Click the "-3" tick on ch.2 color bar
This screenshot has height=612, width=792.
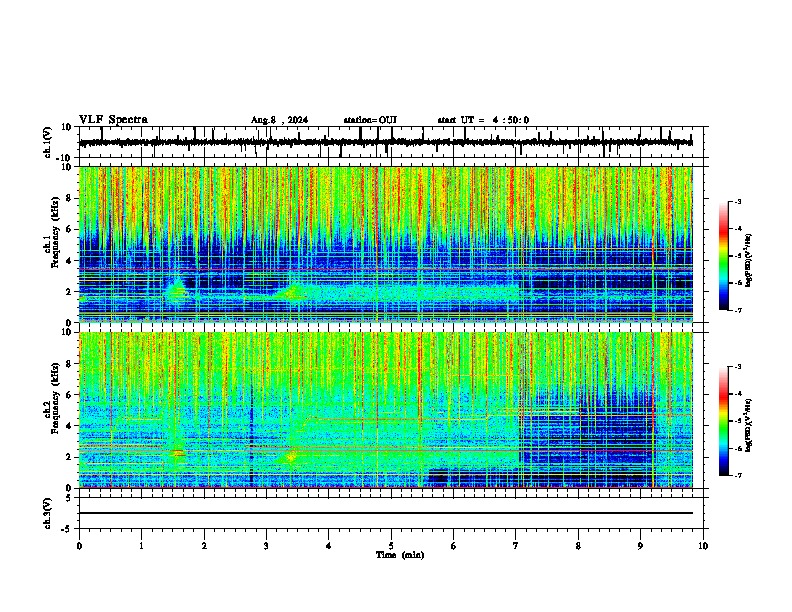(x=738, y=367)
